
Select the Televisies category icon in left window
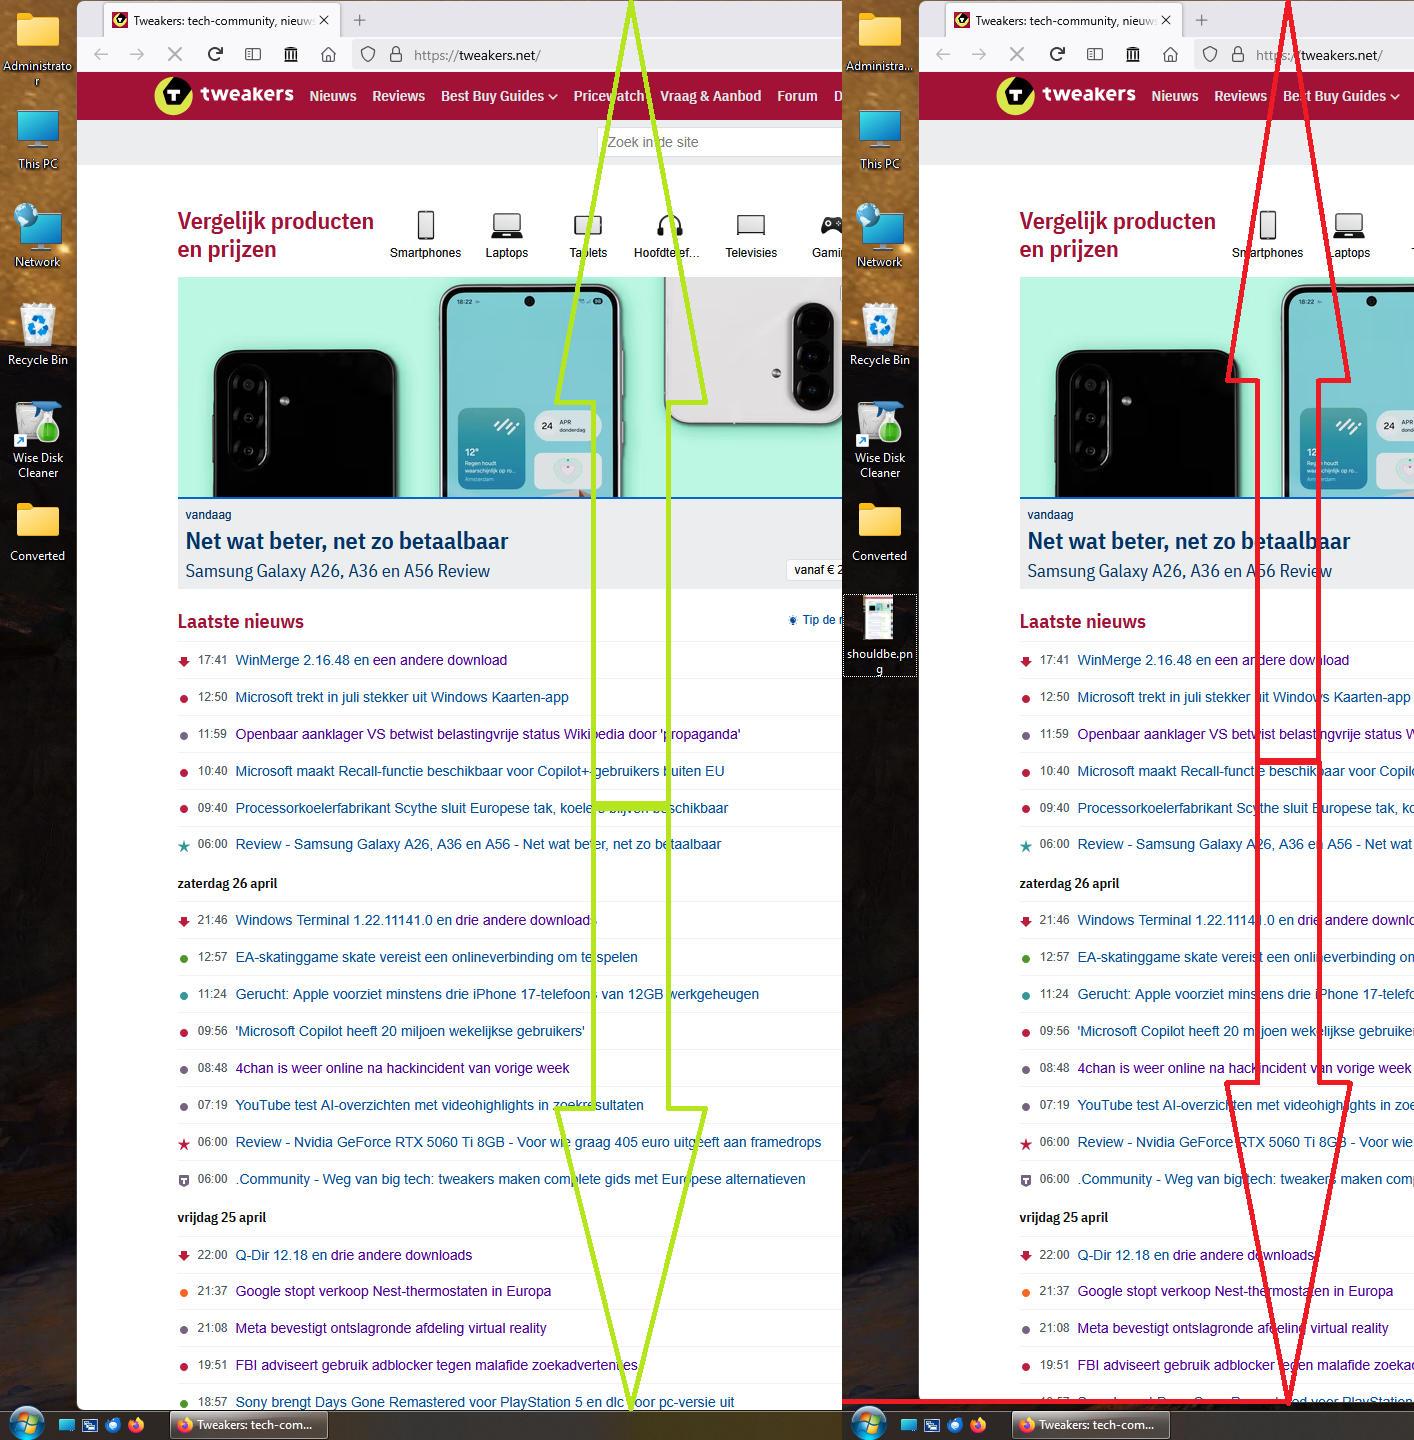(751, 226)
